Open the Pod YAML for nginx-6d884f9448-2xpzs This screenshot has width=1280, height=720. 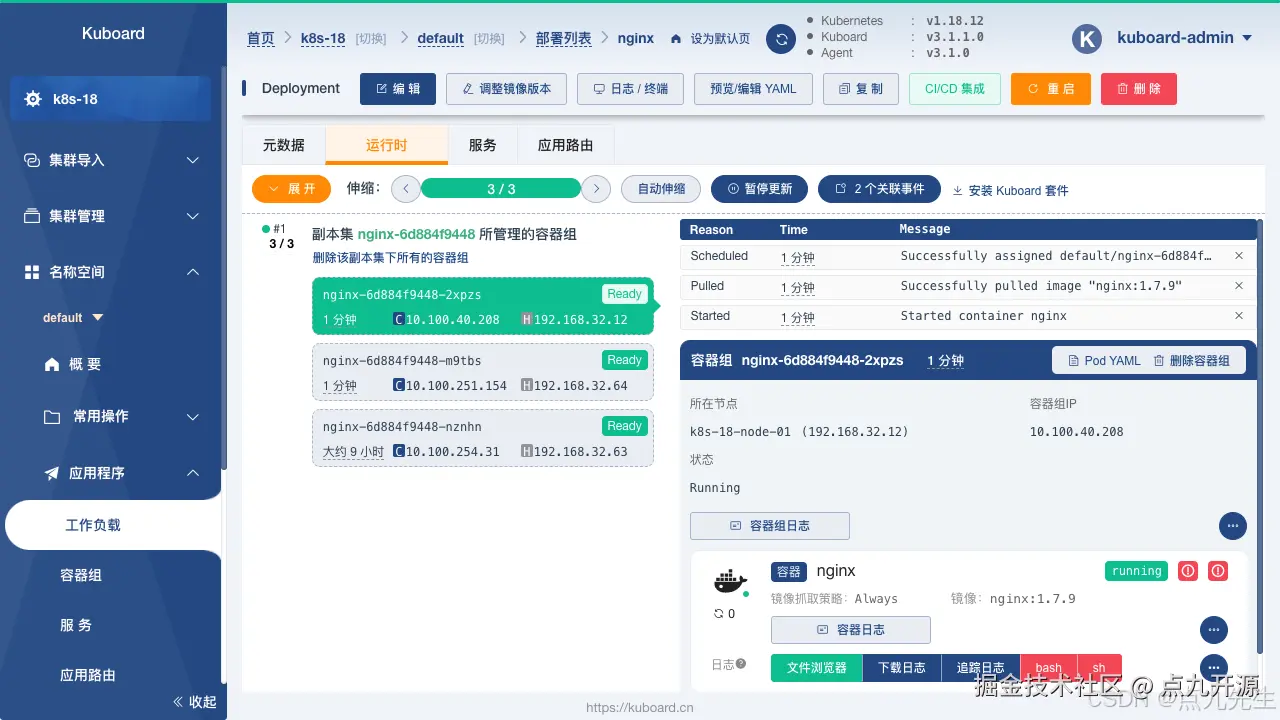click(x=1101, y=360)
